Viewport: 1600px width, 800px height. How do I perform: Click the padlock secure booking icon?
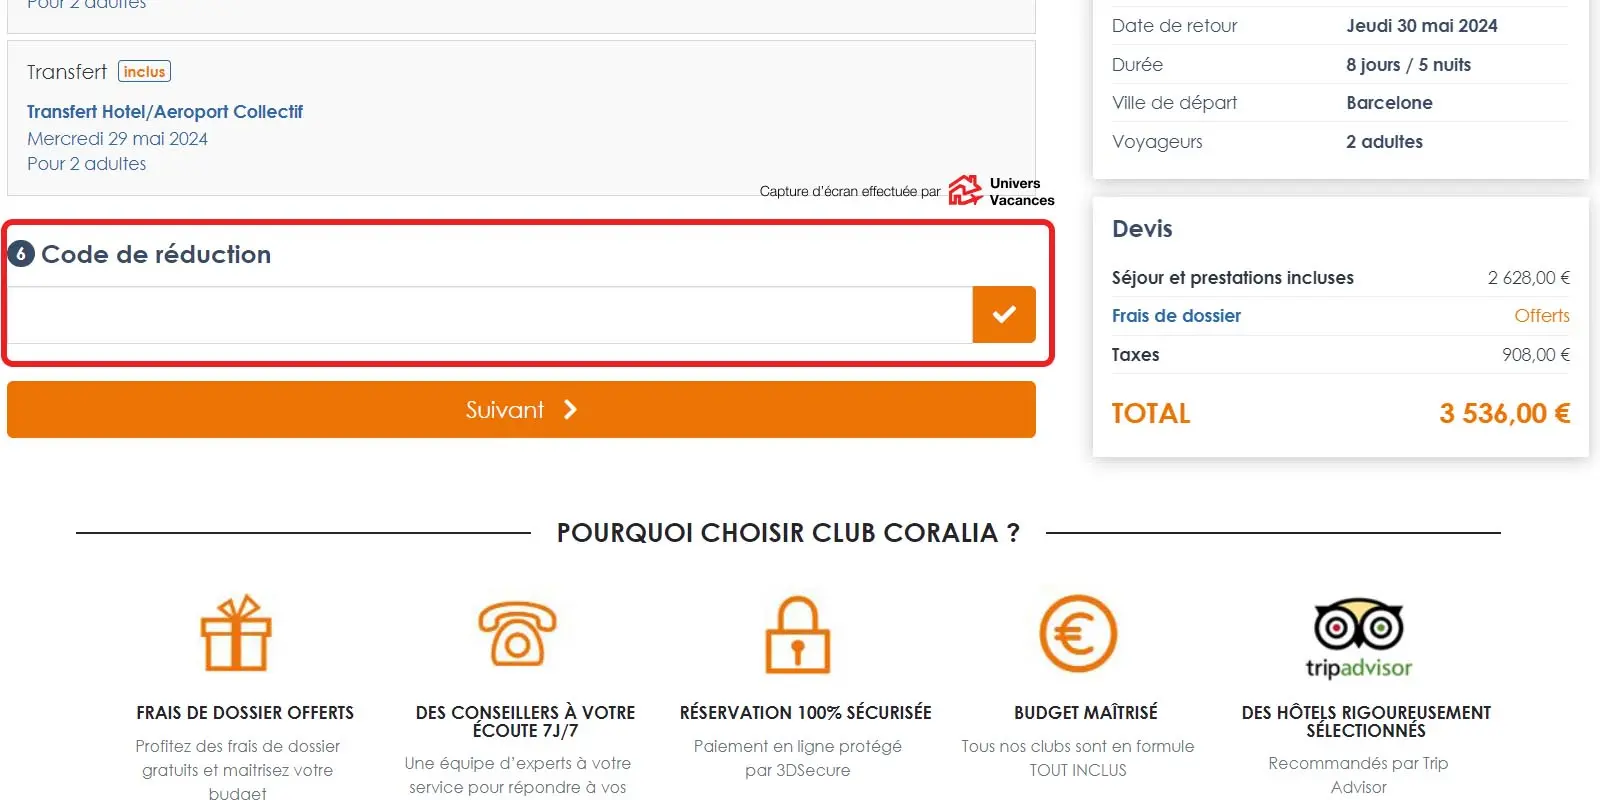[x=797, y=635]
